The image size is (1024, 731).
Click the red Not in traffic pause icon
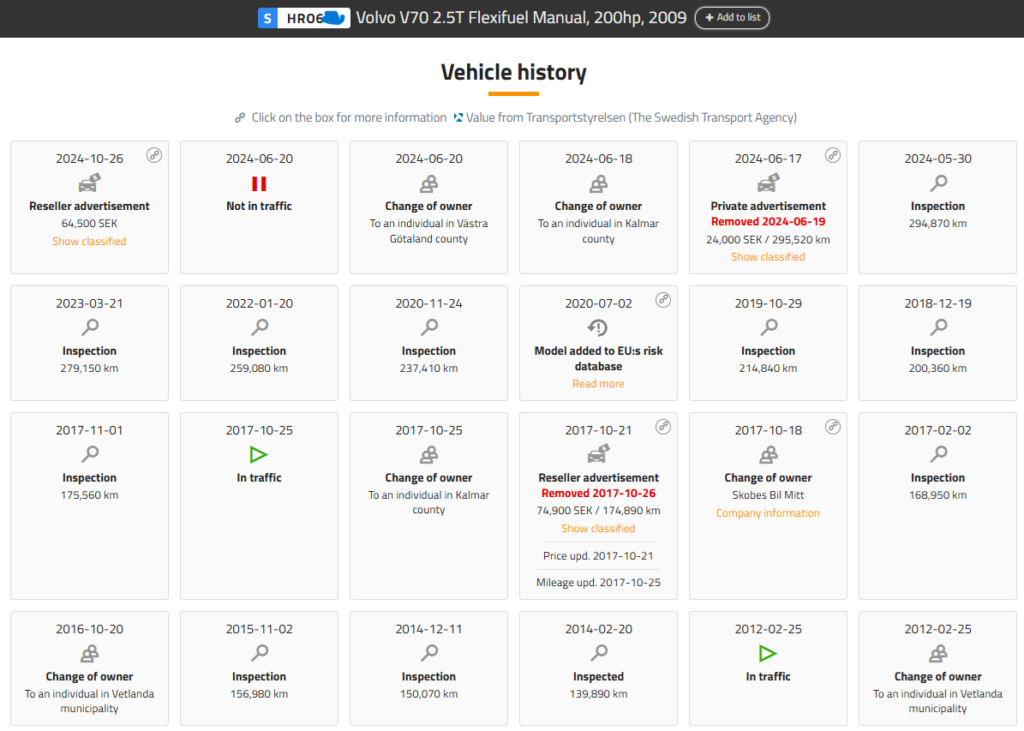[259, 183]
